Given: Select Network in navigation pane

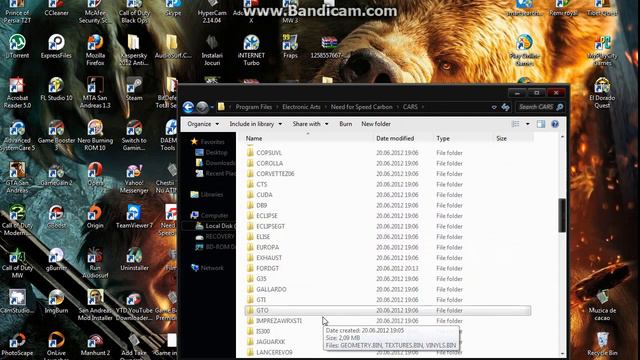Looking at the screenshot, I should 212,268.
